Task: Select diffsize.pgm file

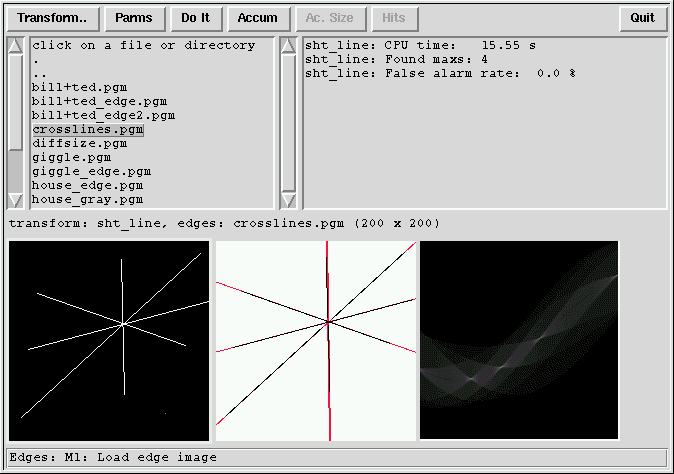Action: 80,144
